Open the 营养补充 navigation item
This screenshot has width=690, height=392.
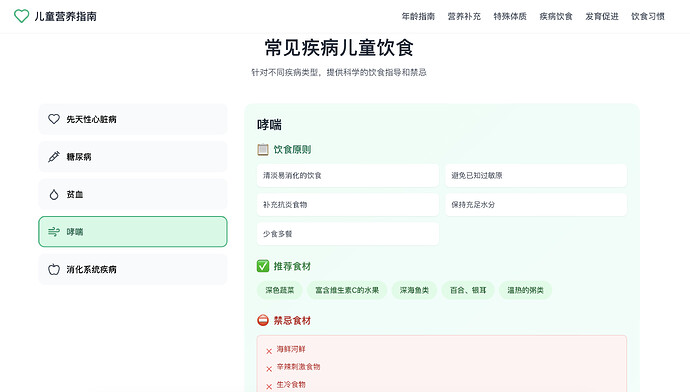[x=464, y=16]
